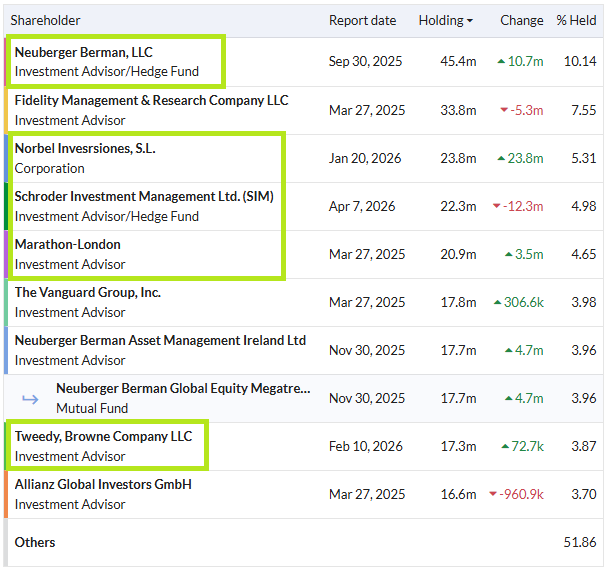The height and width of the screenshot is (573, 610).
Task: Click the orange color bar beside Allianz Global Investors
Action: click(x=6, y=494)
